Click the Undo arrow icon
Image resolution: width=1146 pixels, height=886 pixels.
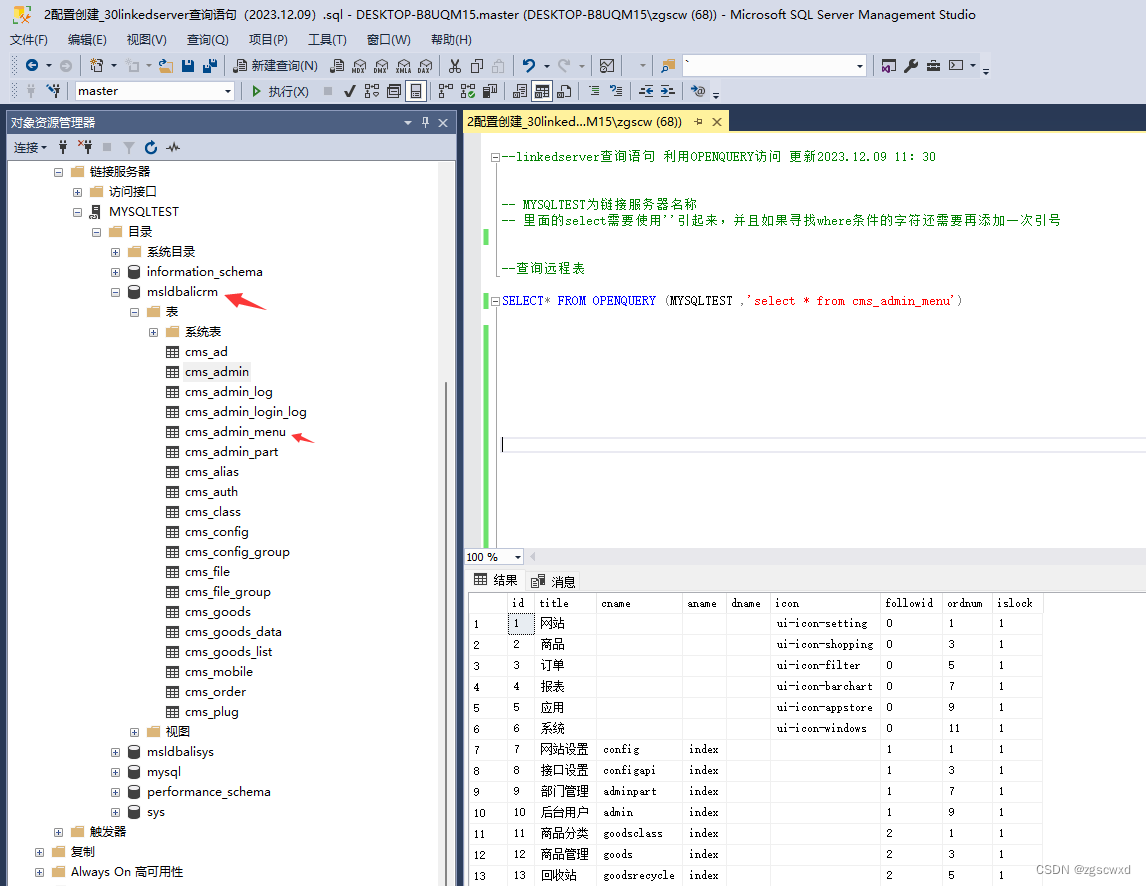click(529, 66)
